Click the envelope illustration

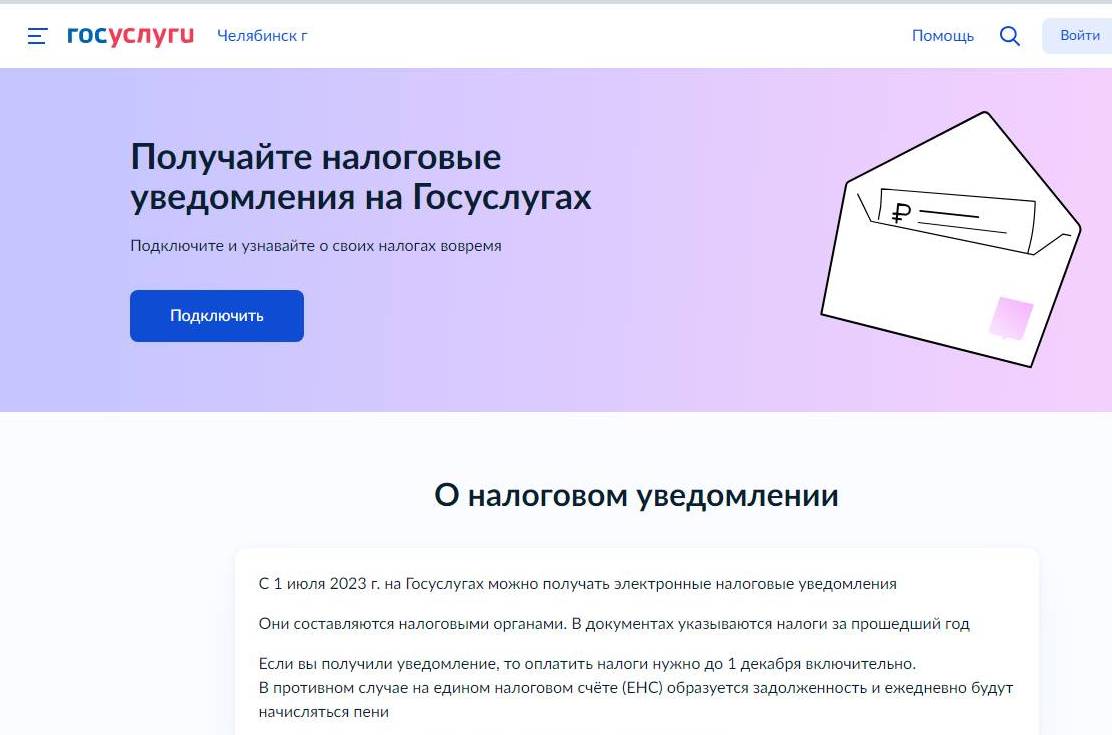pos(951,239)
